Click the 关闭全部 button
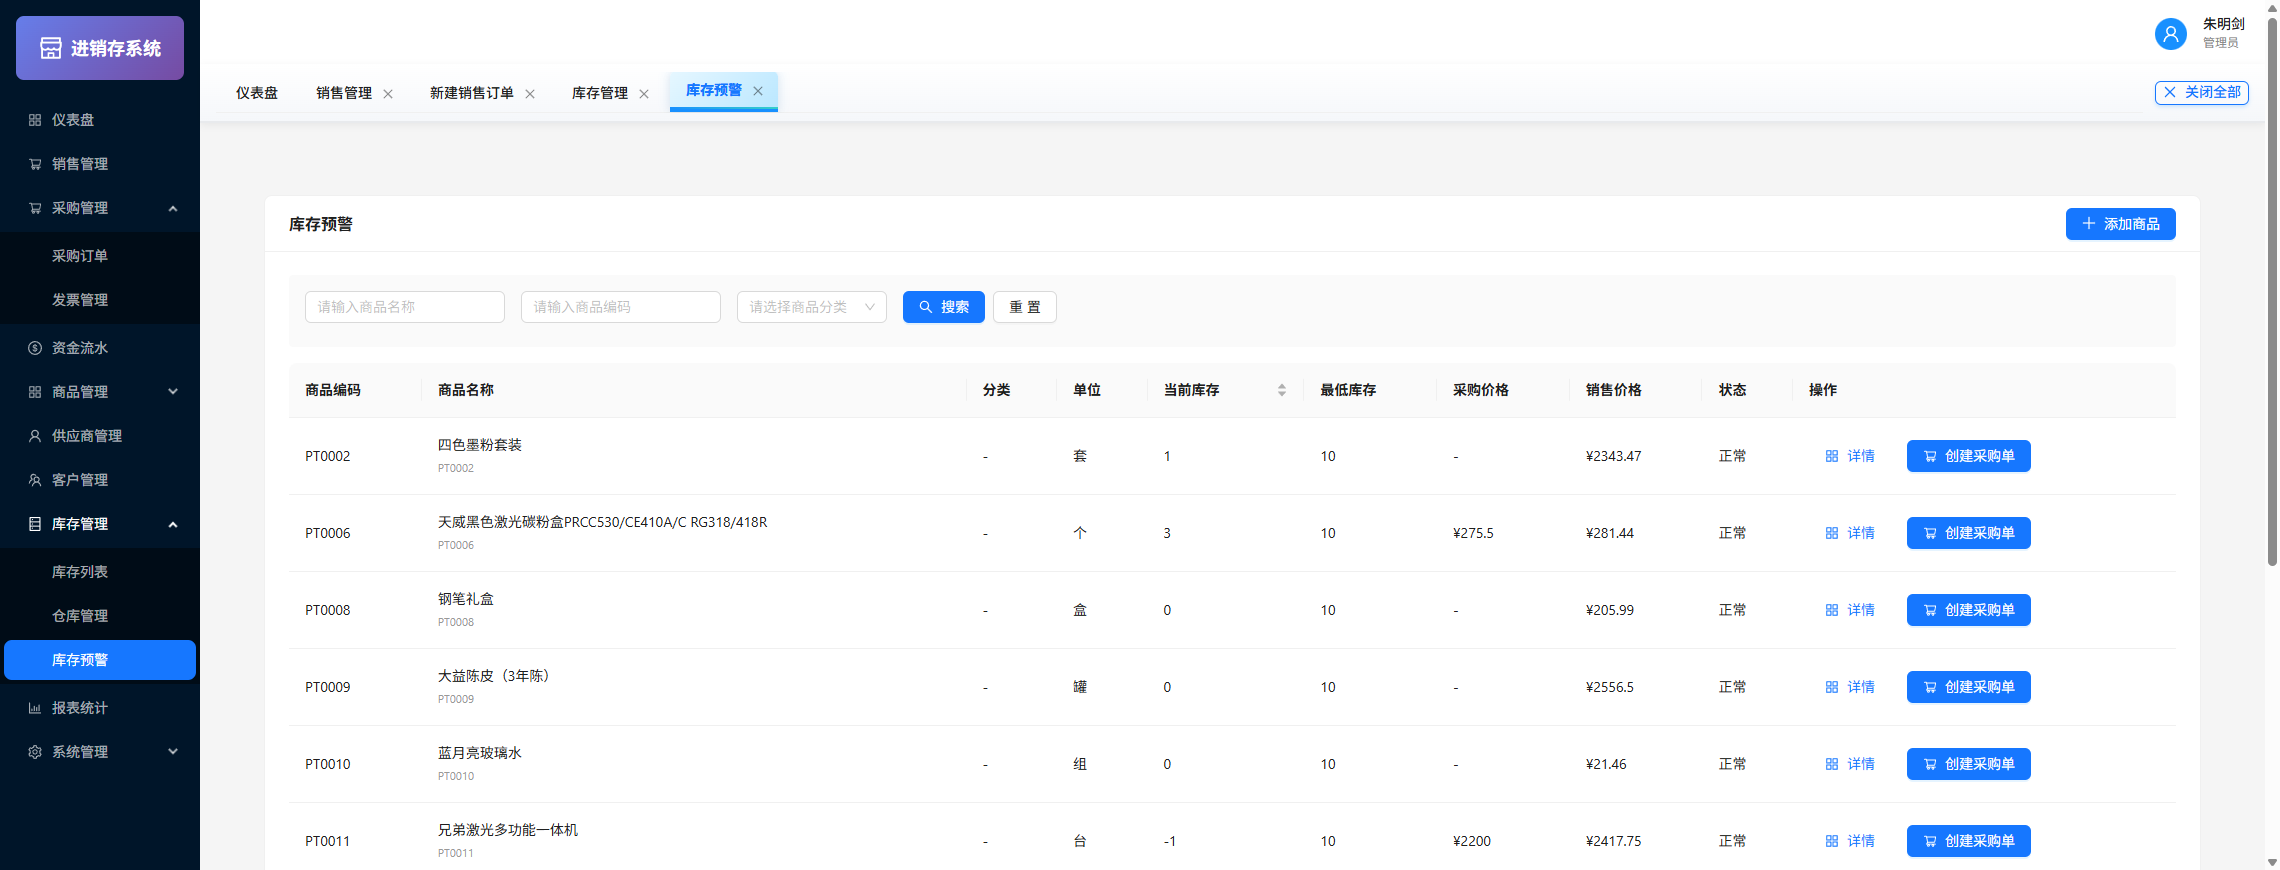The height and width of the screenshot is (870, 2280). pyautogui.click(x=2202, y=93)
